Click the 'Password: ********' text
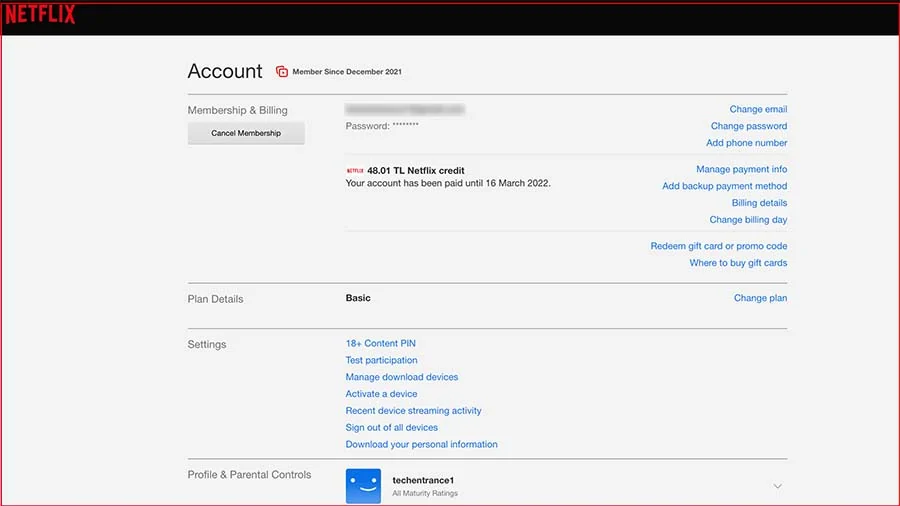 [x=382, y=126]
